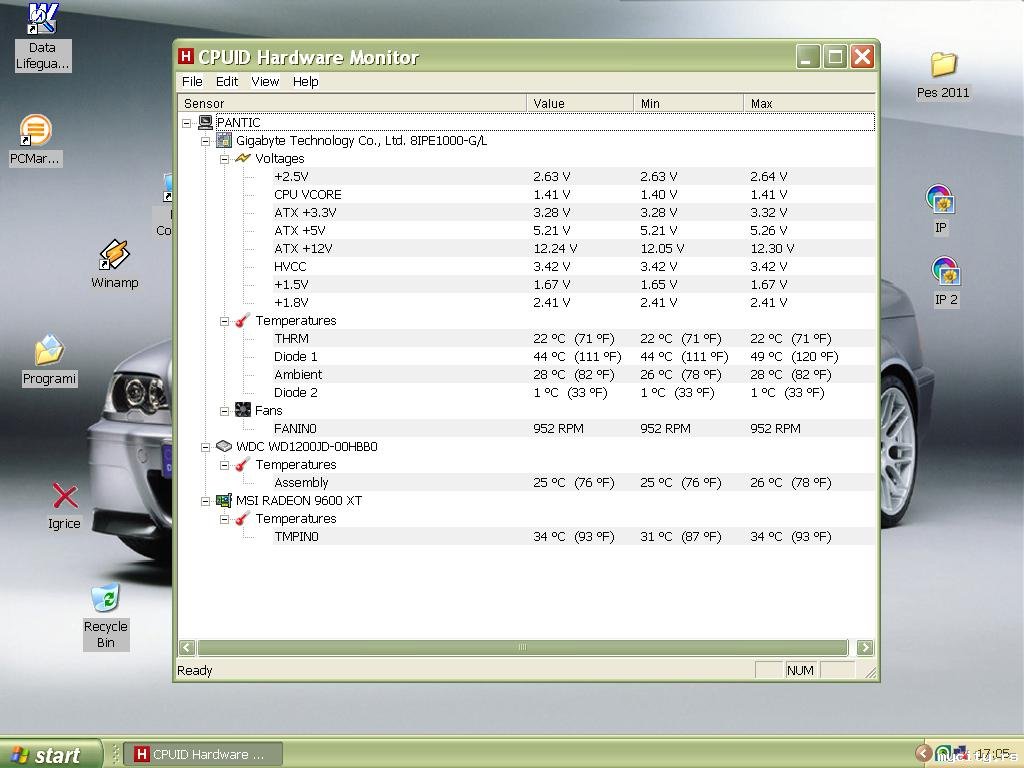Select the CPU VCORE sensor row
The height and width of the screenshot is (768, 1024).
click(308, 195)
